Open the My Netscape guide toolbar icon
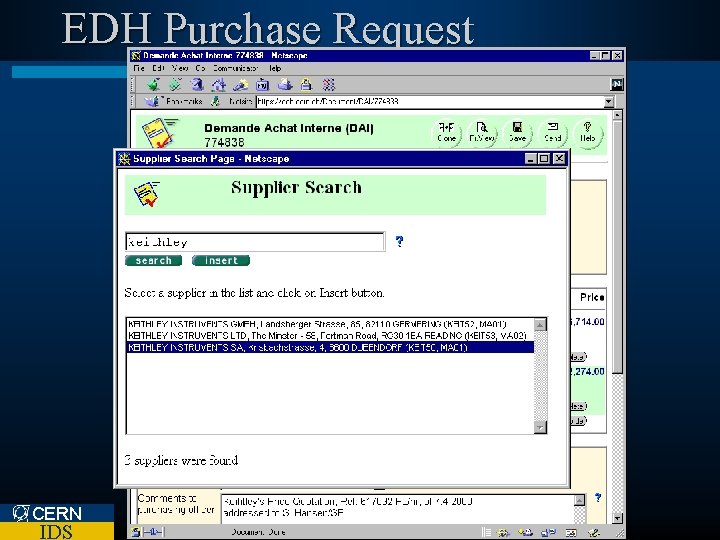The height and width of the screenshot is (540, 720). (x=262, y=84)
